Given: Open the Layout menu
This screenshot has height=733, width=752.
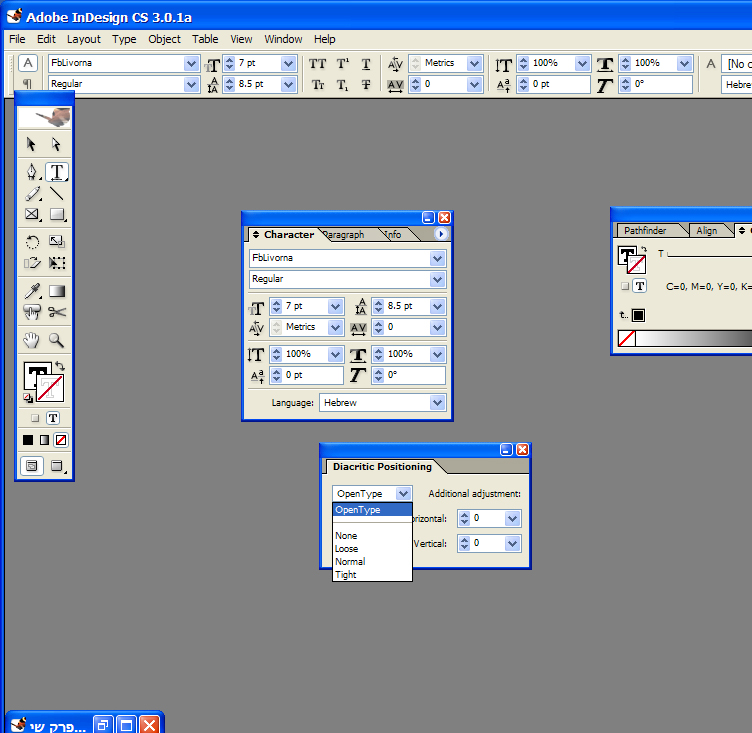Looking at the screenshot, I should (x=83, y=39).
